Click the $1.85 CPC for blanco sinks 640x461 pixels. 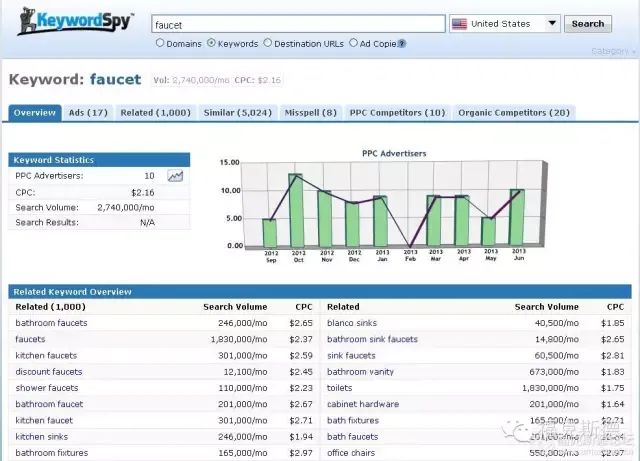[613, 323]
